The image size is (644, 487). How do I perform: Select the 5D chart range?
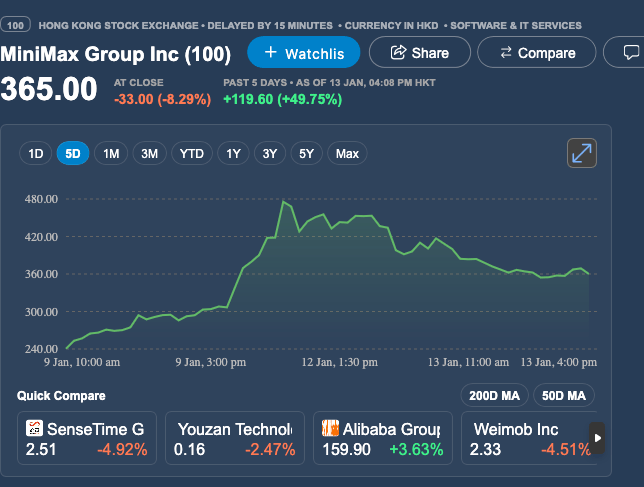click(73, 153)
